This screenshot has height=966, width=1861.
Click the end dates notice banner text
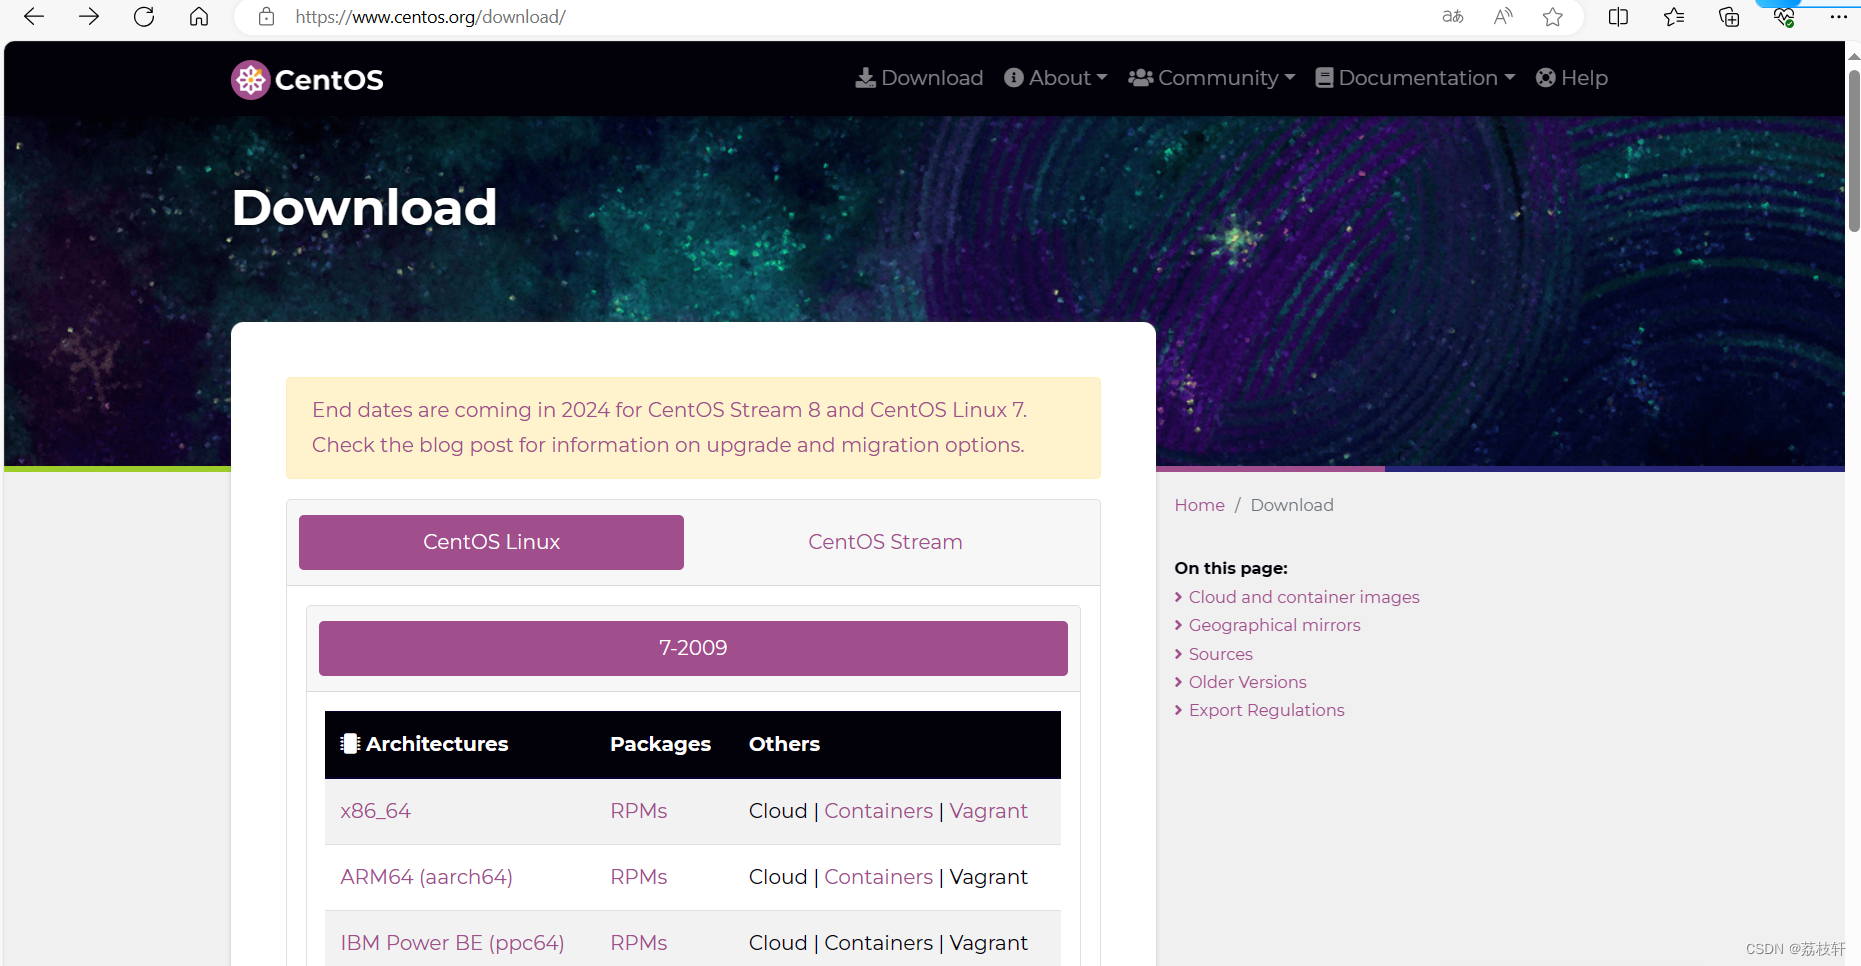(669, 427)
